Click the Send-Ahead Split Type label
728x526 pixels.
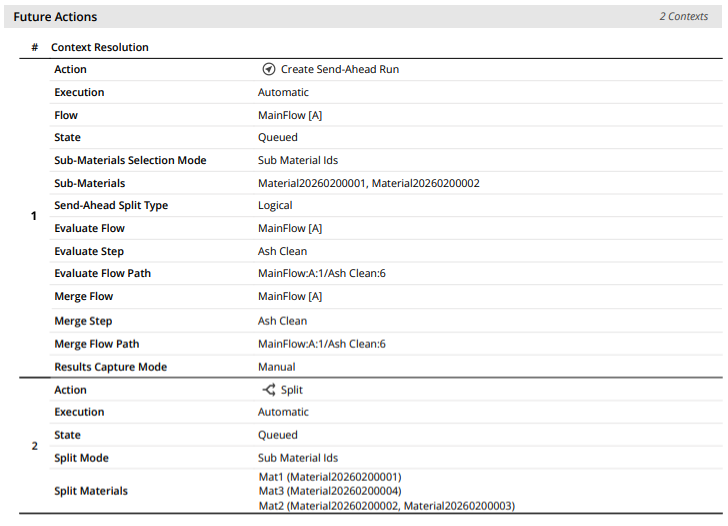click(x=111, y=206)
